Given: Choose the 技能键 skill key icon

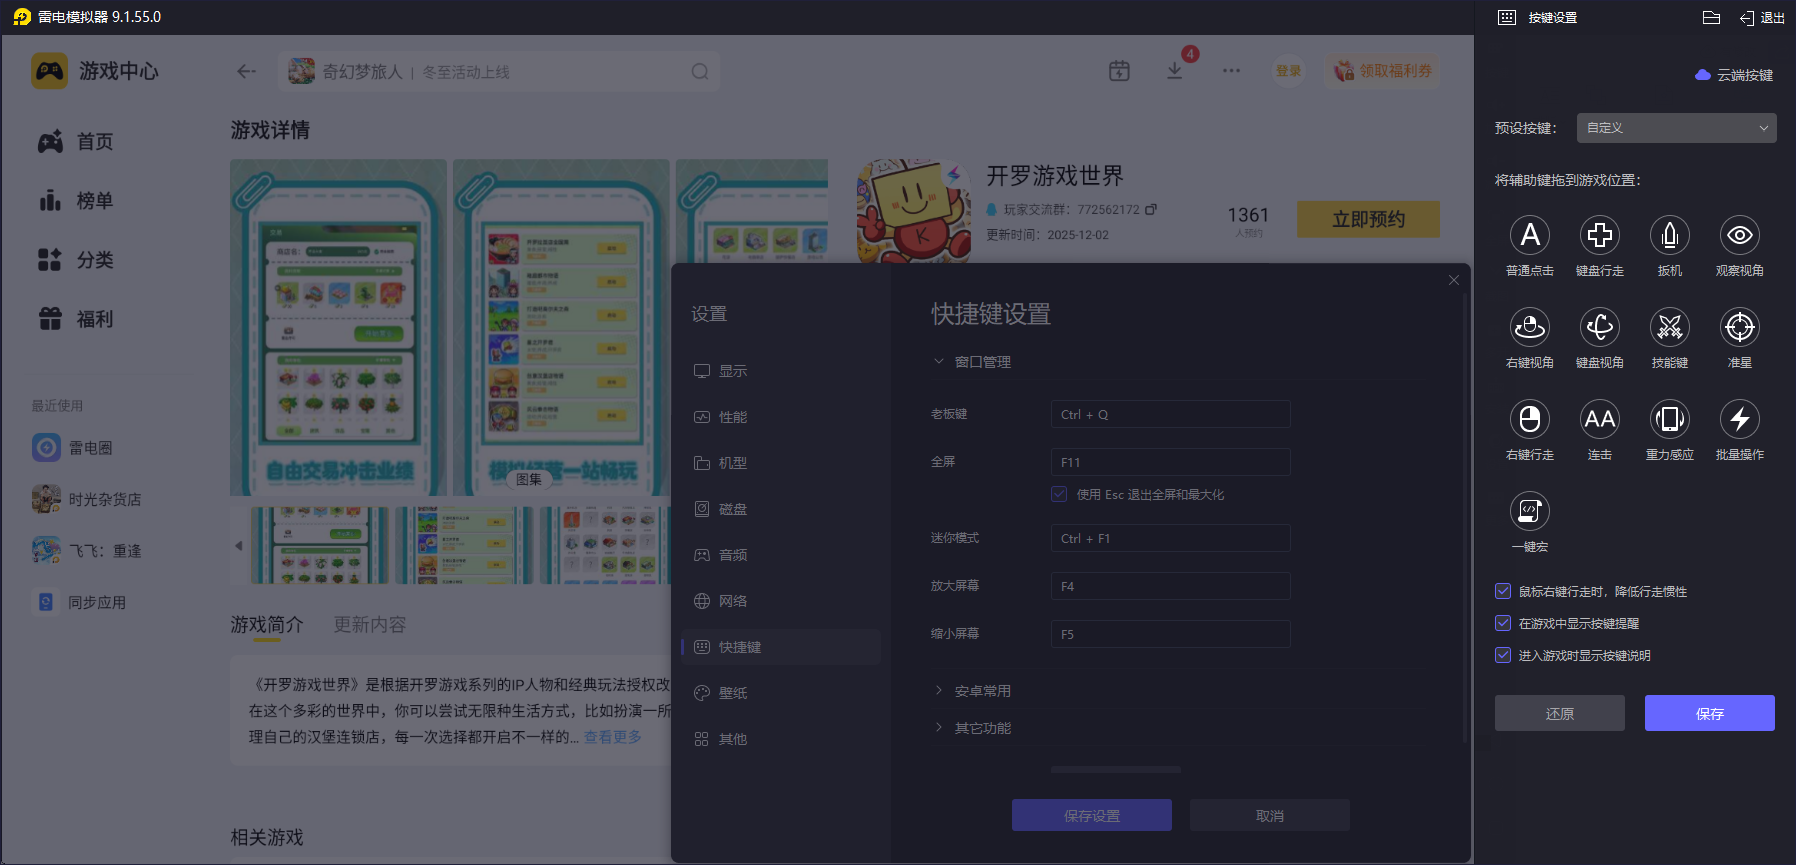Looking at the screenshot, I should click(1670, 327).
